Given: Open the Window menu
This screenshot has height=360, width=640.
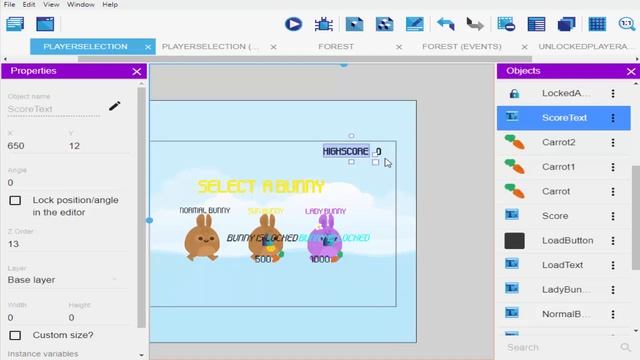Looking at the screenshot, I should pos(81,4).
